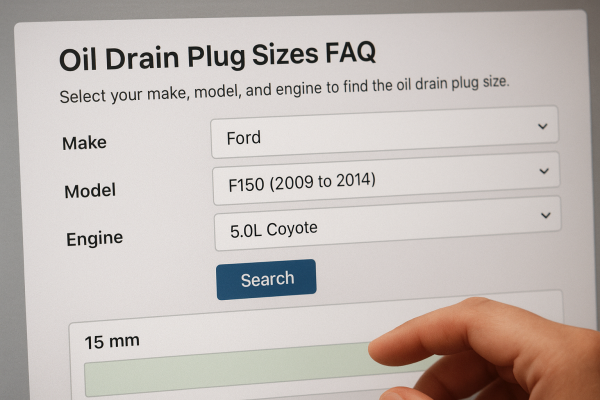This screenshot has width=600, height=400.
Task: Open the Make dropdown showing Ford
Action: pyautogui.click(x=384, y=132)
